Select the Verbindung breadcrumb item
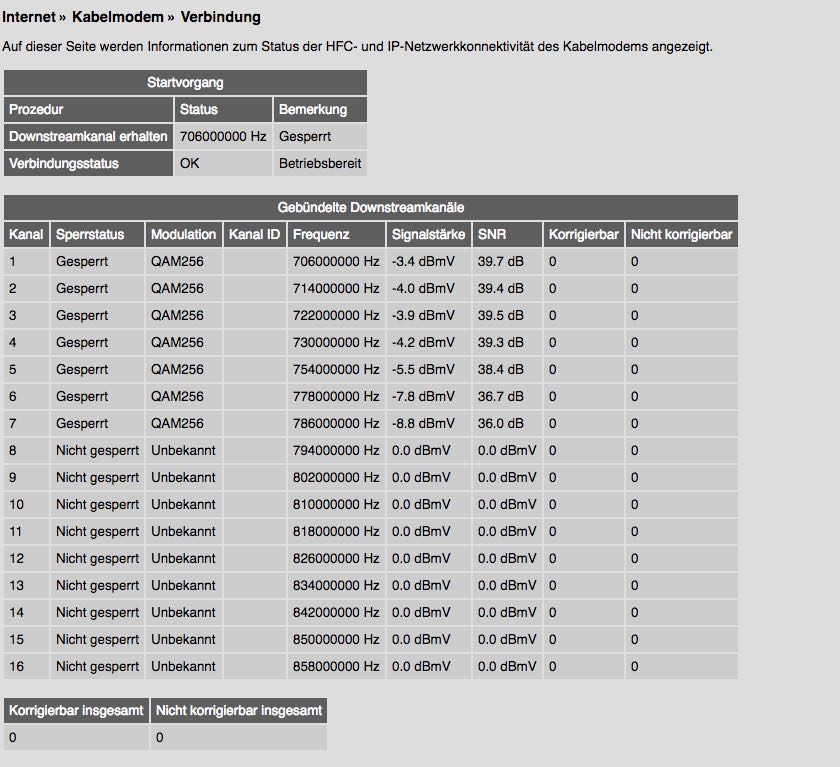This screenshot has width=840, height=767. [x=220, y=17]
